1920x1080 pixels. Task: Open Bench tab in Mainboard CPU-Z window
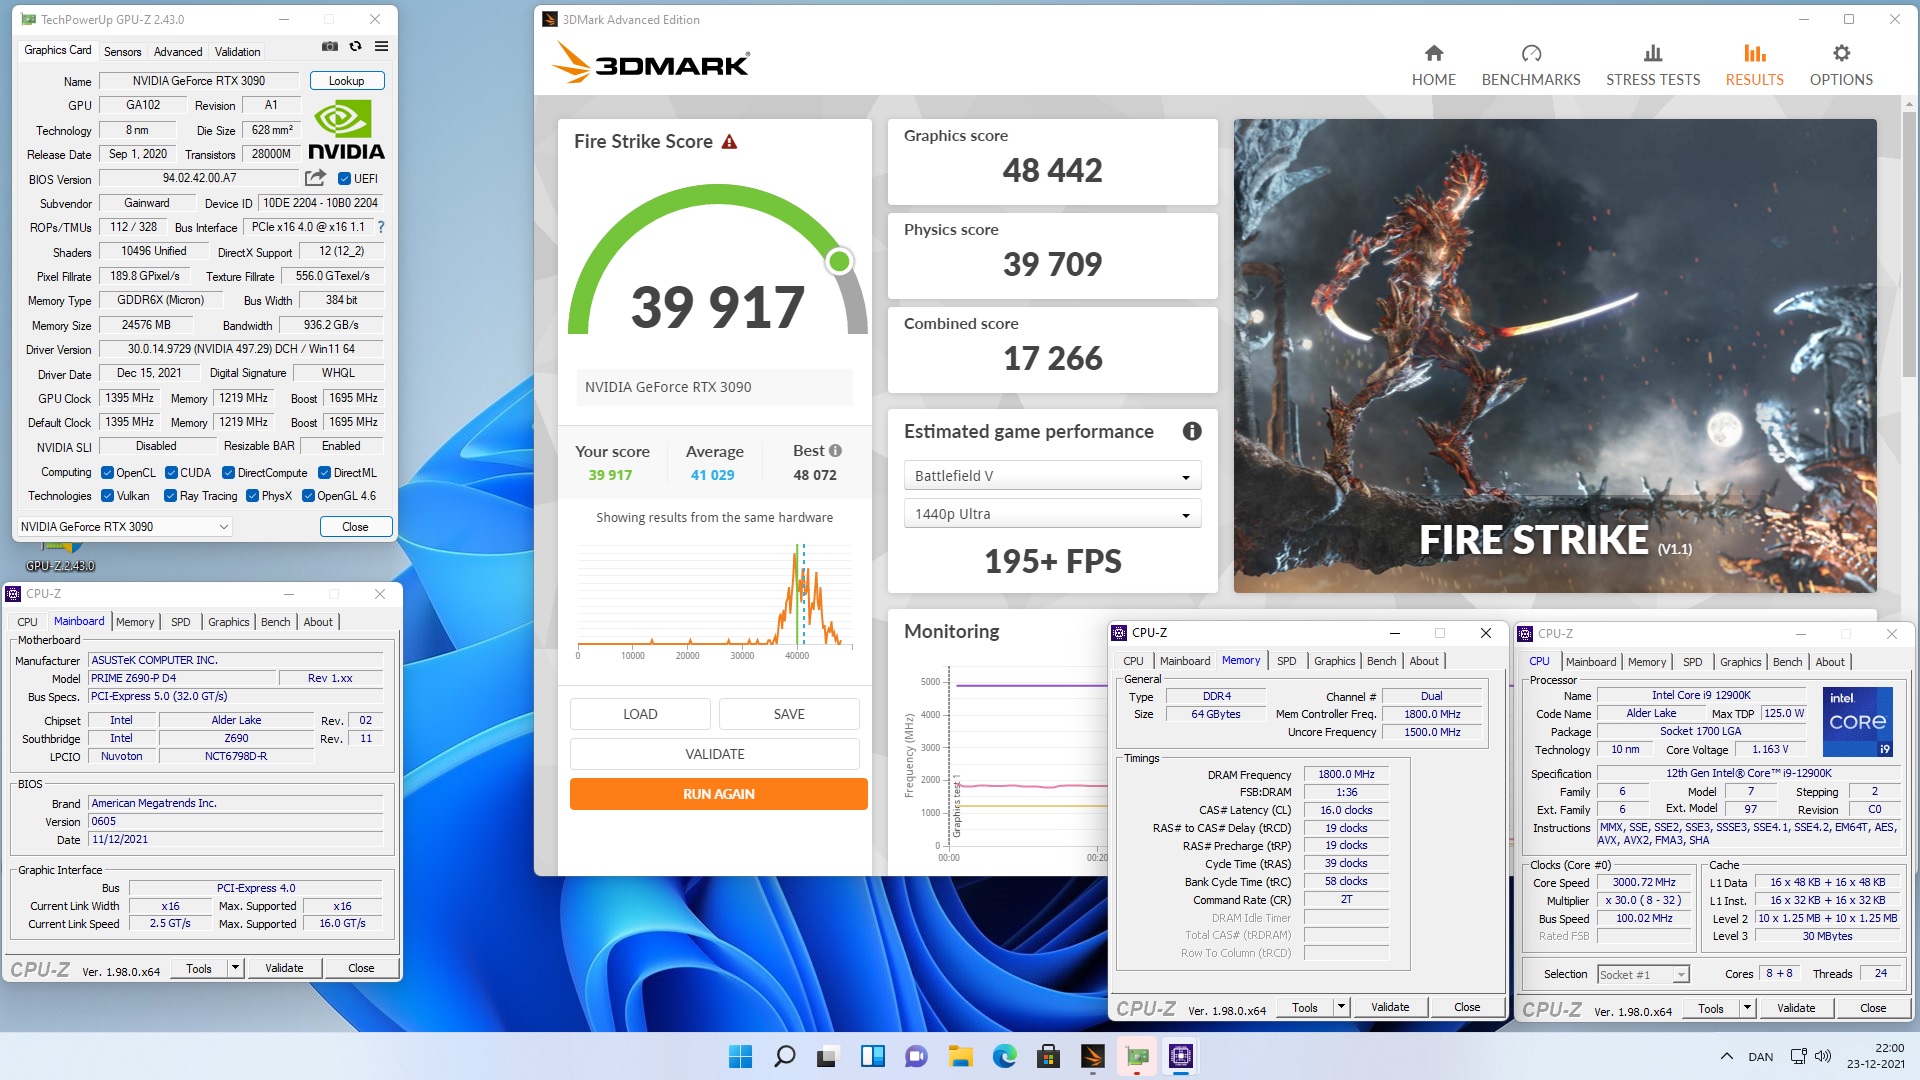click(275, 622)
